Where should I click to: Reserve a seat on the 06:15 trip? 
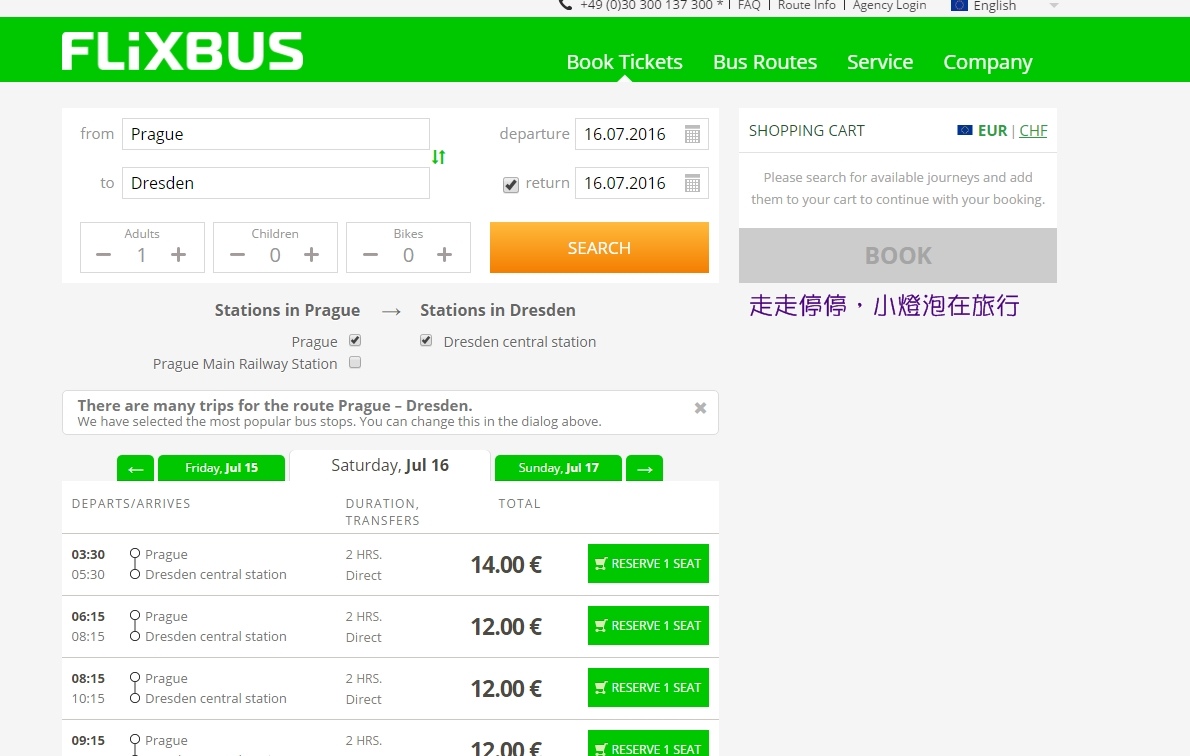(x=648, y=626)
